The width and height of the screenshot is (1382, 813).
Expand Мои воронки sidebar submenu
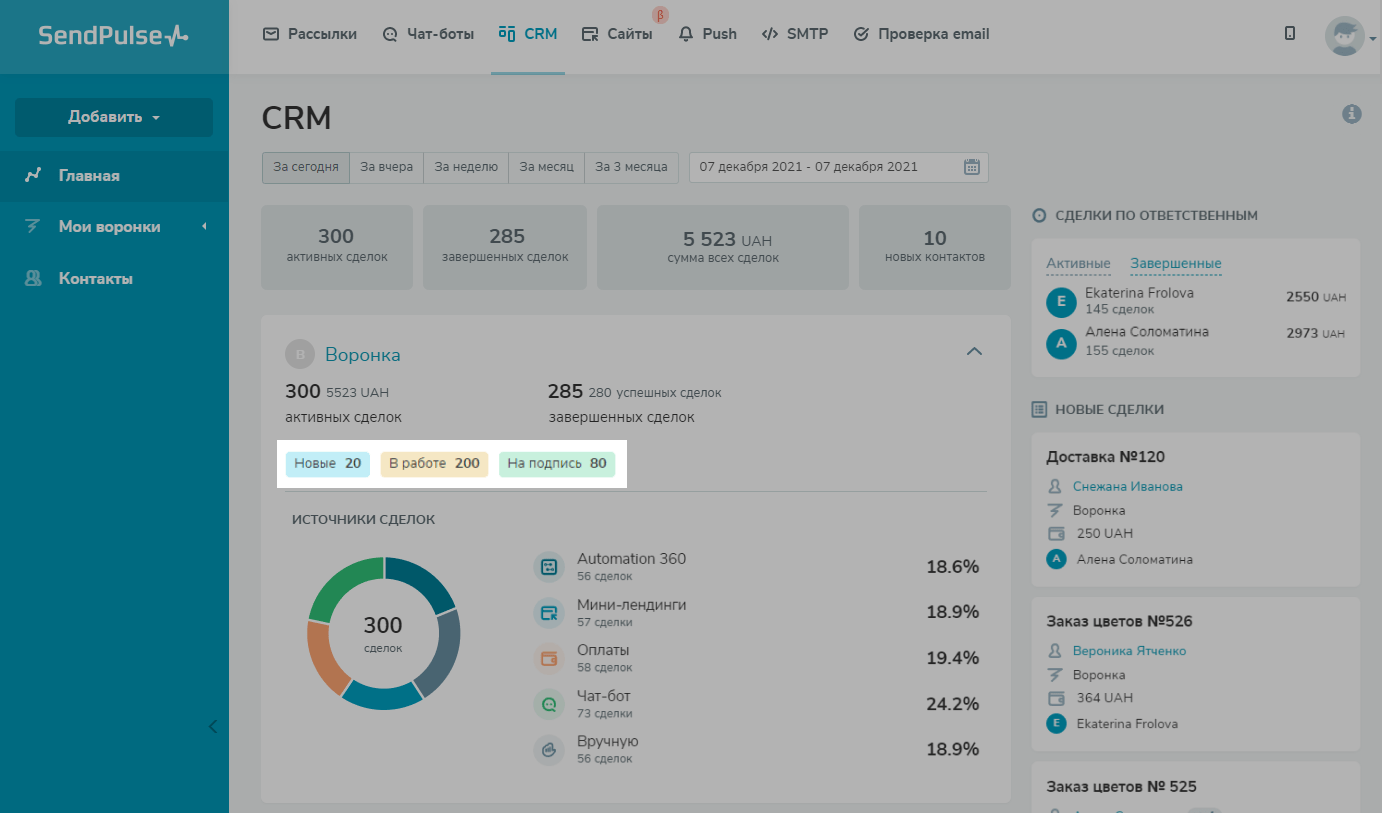pos(114,227)
